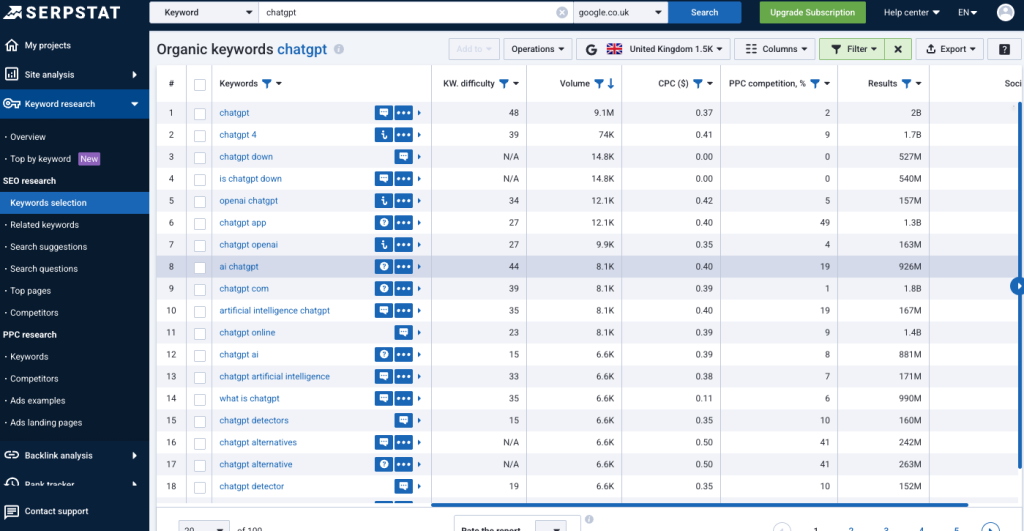Expand the Columns dropdown

click(x=773, y=49)
